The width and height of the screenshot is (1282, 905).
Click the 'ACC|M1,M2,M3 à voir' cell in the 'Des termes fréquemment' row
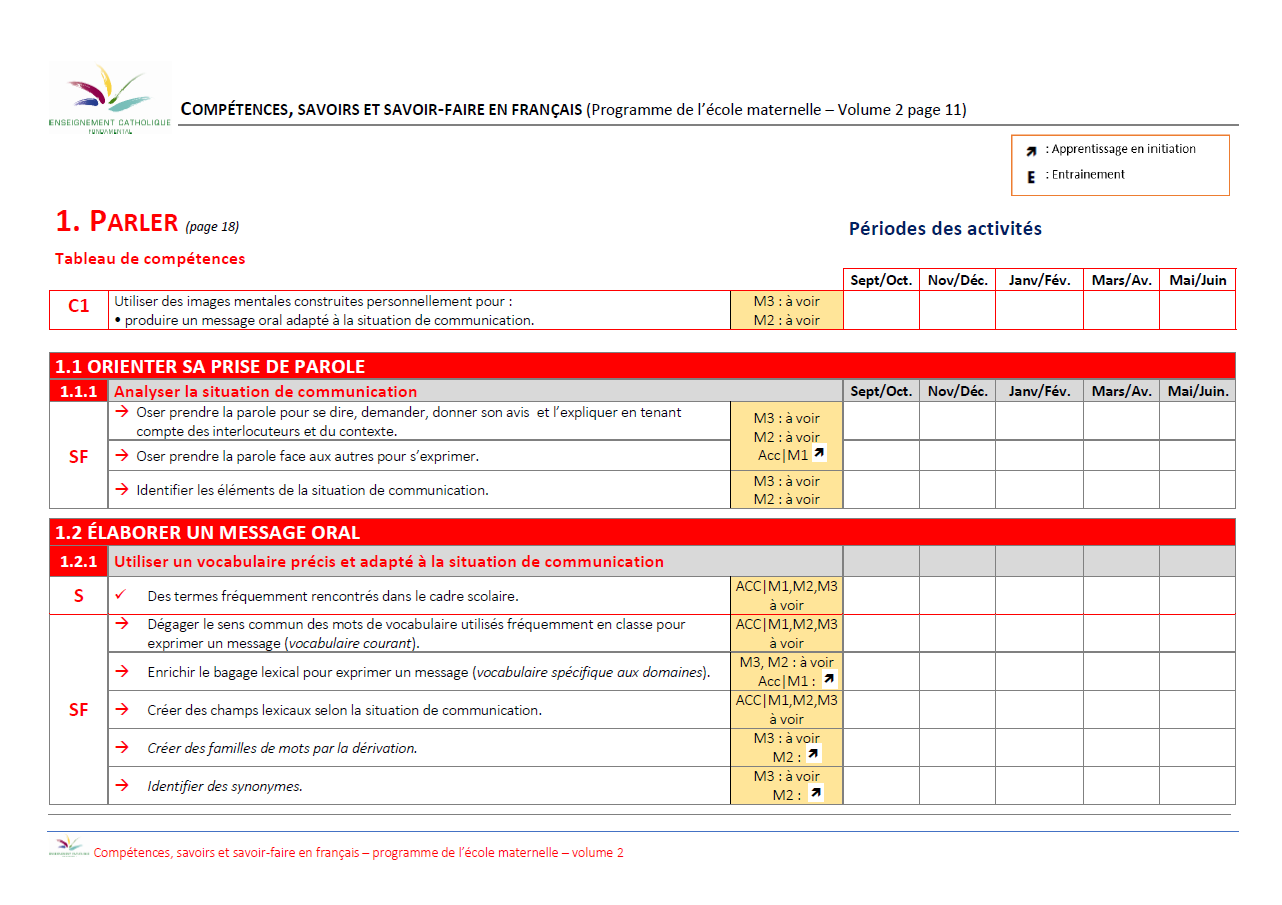787,596
